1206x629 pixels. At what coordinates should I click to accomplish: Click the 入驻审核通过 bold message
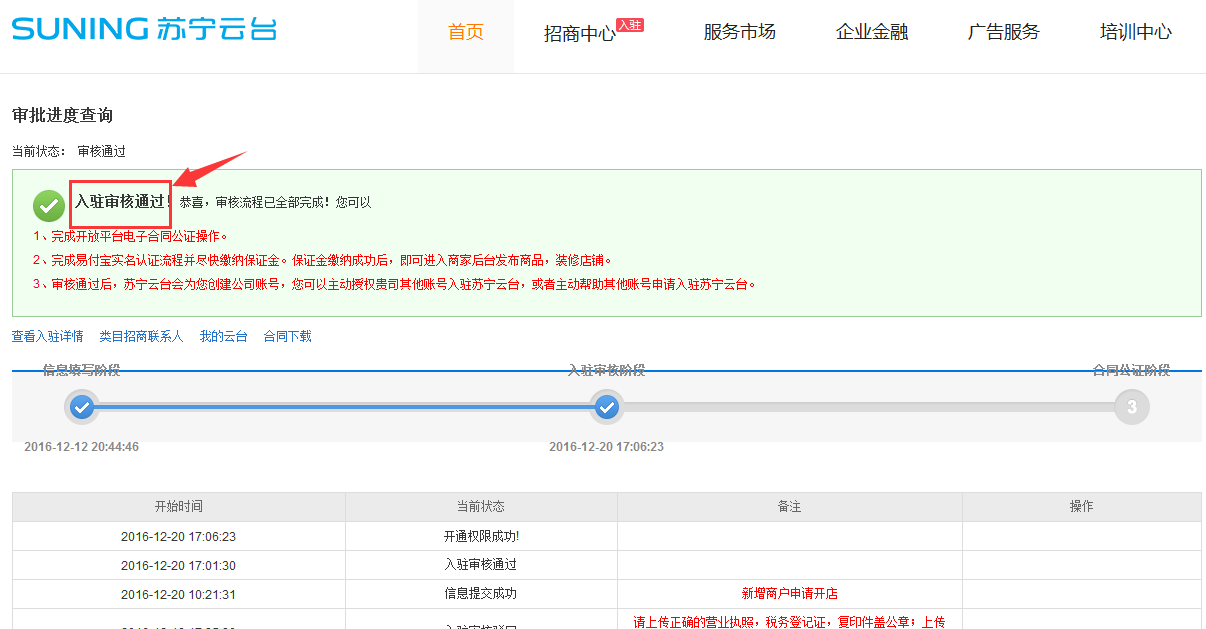pos(120,202)
